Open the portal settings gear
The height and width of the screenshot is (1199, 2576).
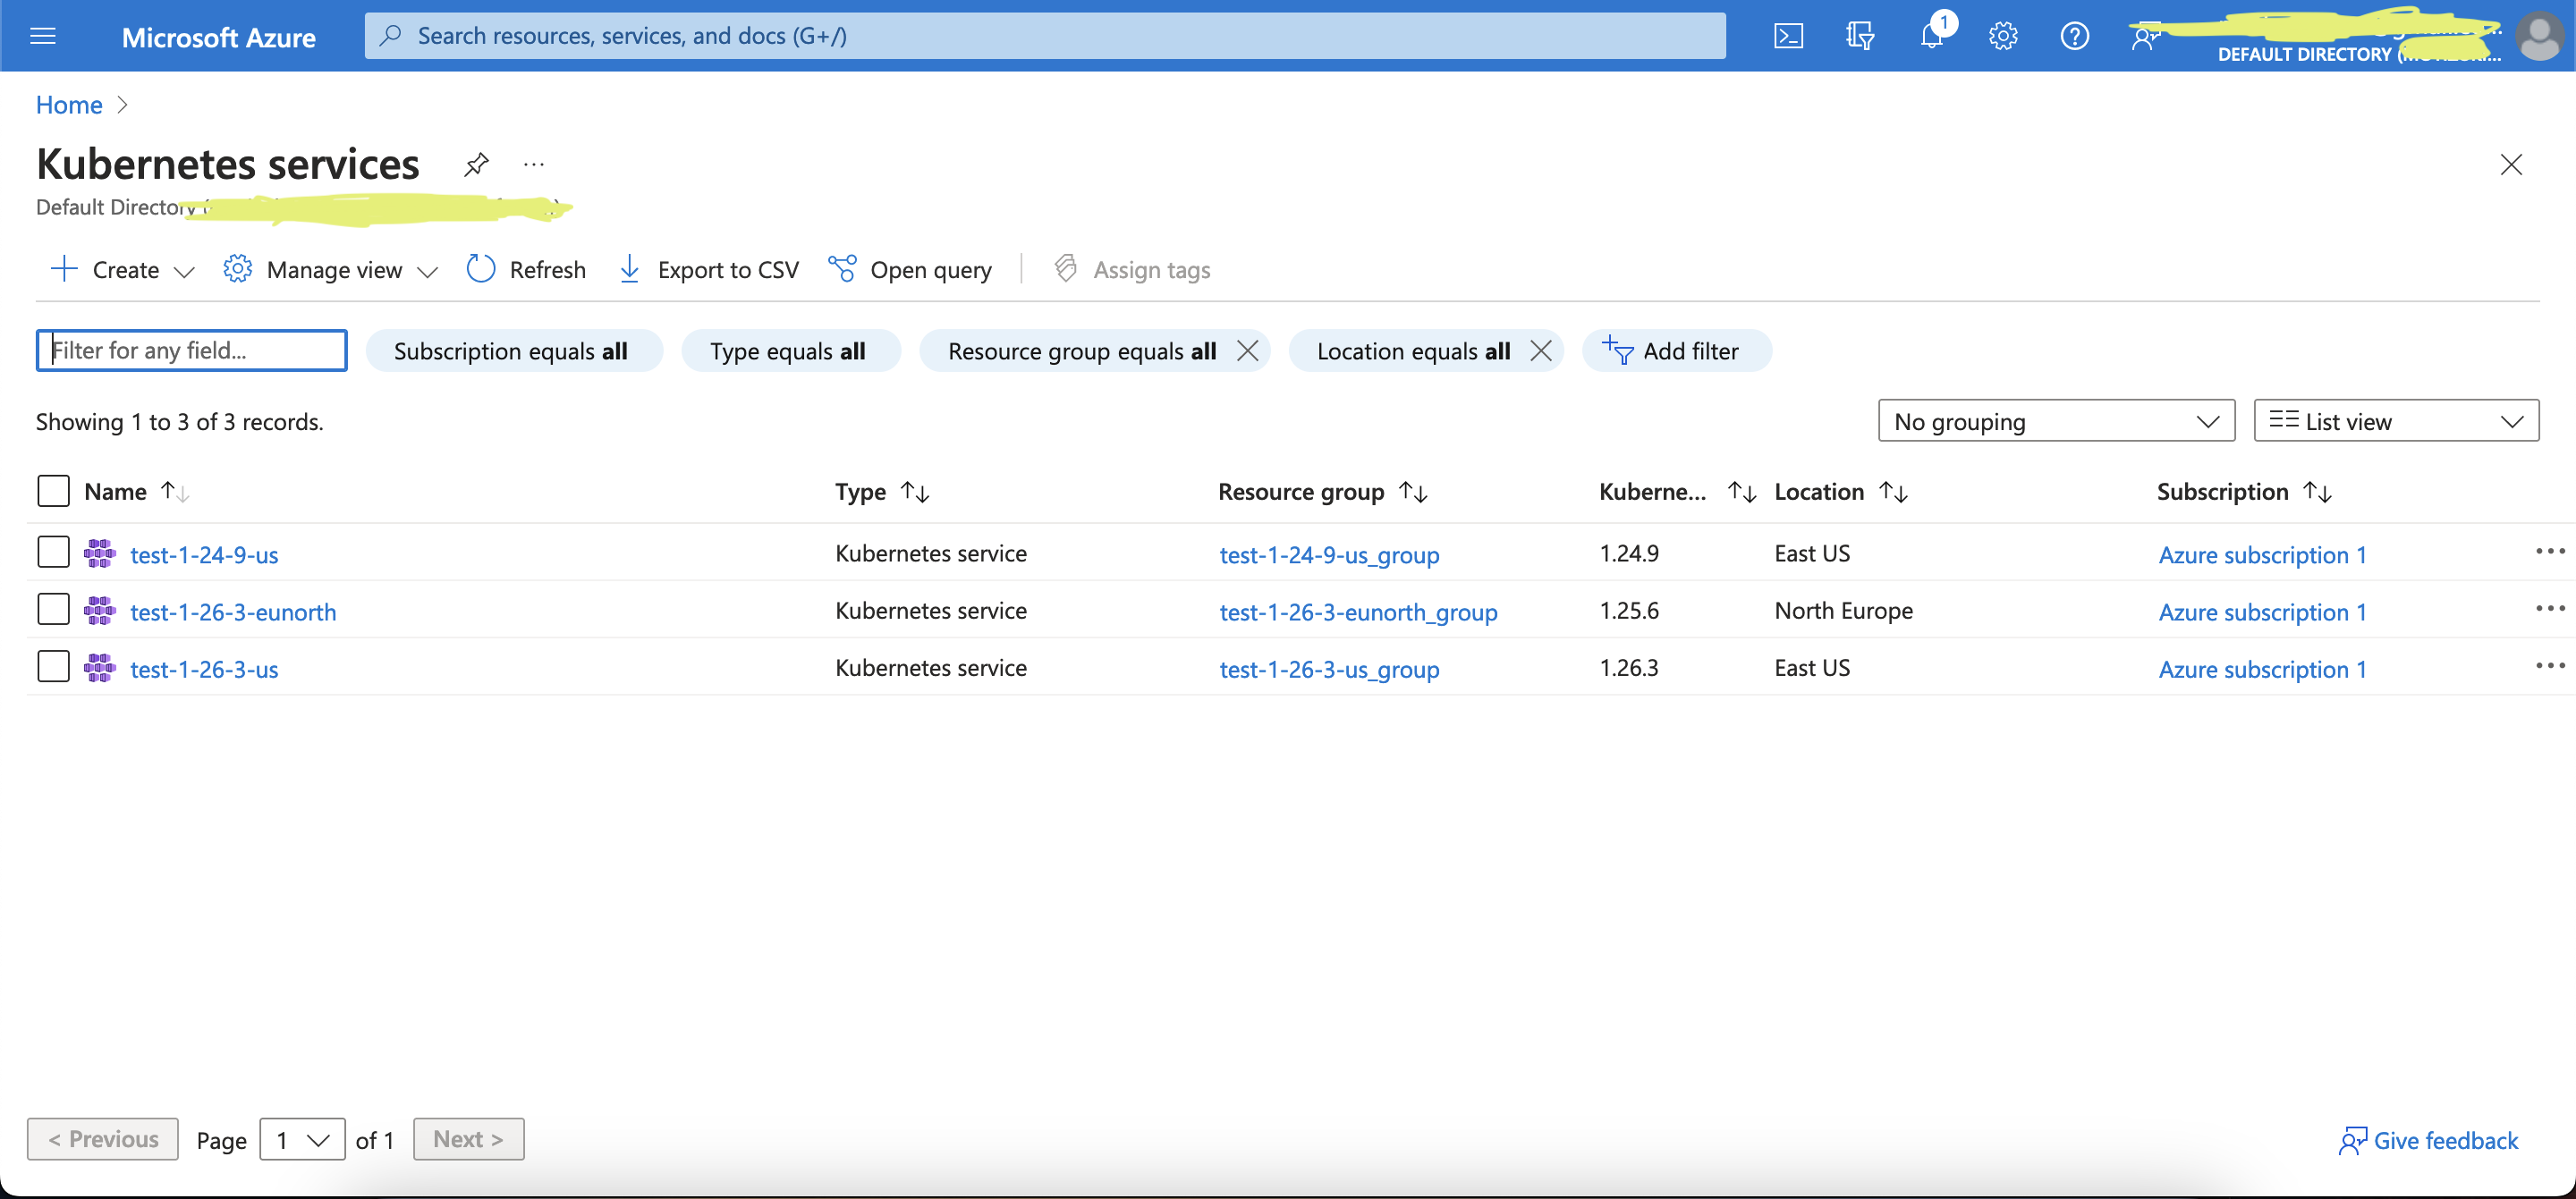2003,36
